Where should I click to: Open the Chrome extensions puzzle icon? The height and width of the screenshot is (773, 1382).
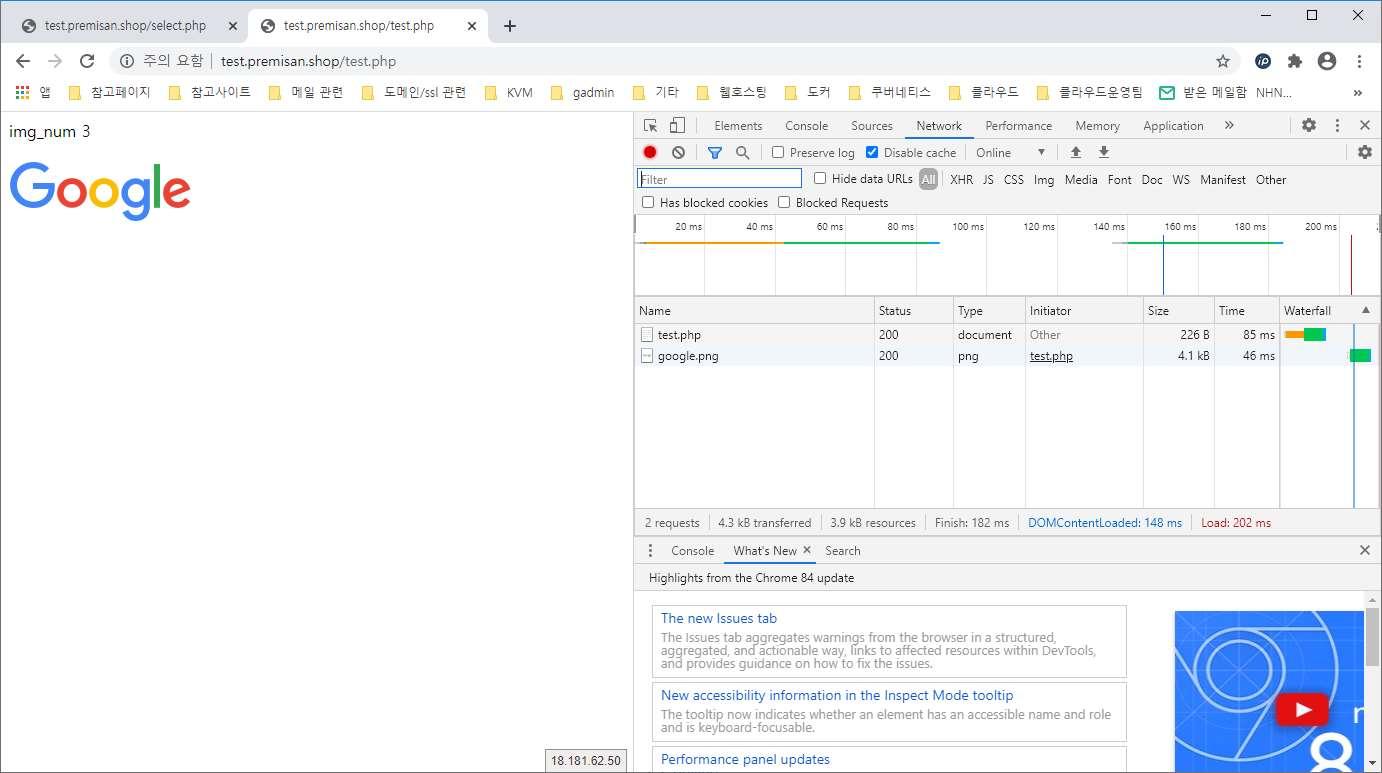[1295, 61]
